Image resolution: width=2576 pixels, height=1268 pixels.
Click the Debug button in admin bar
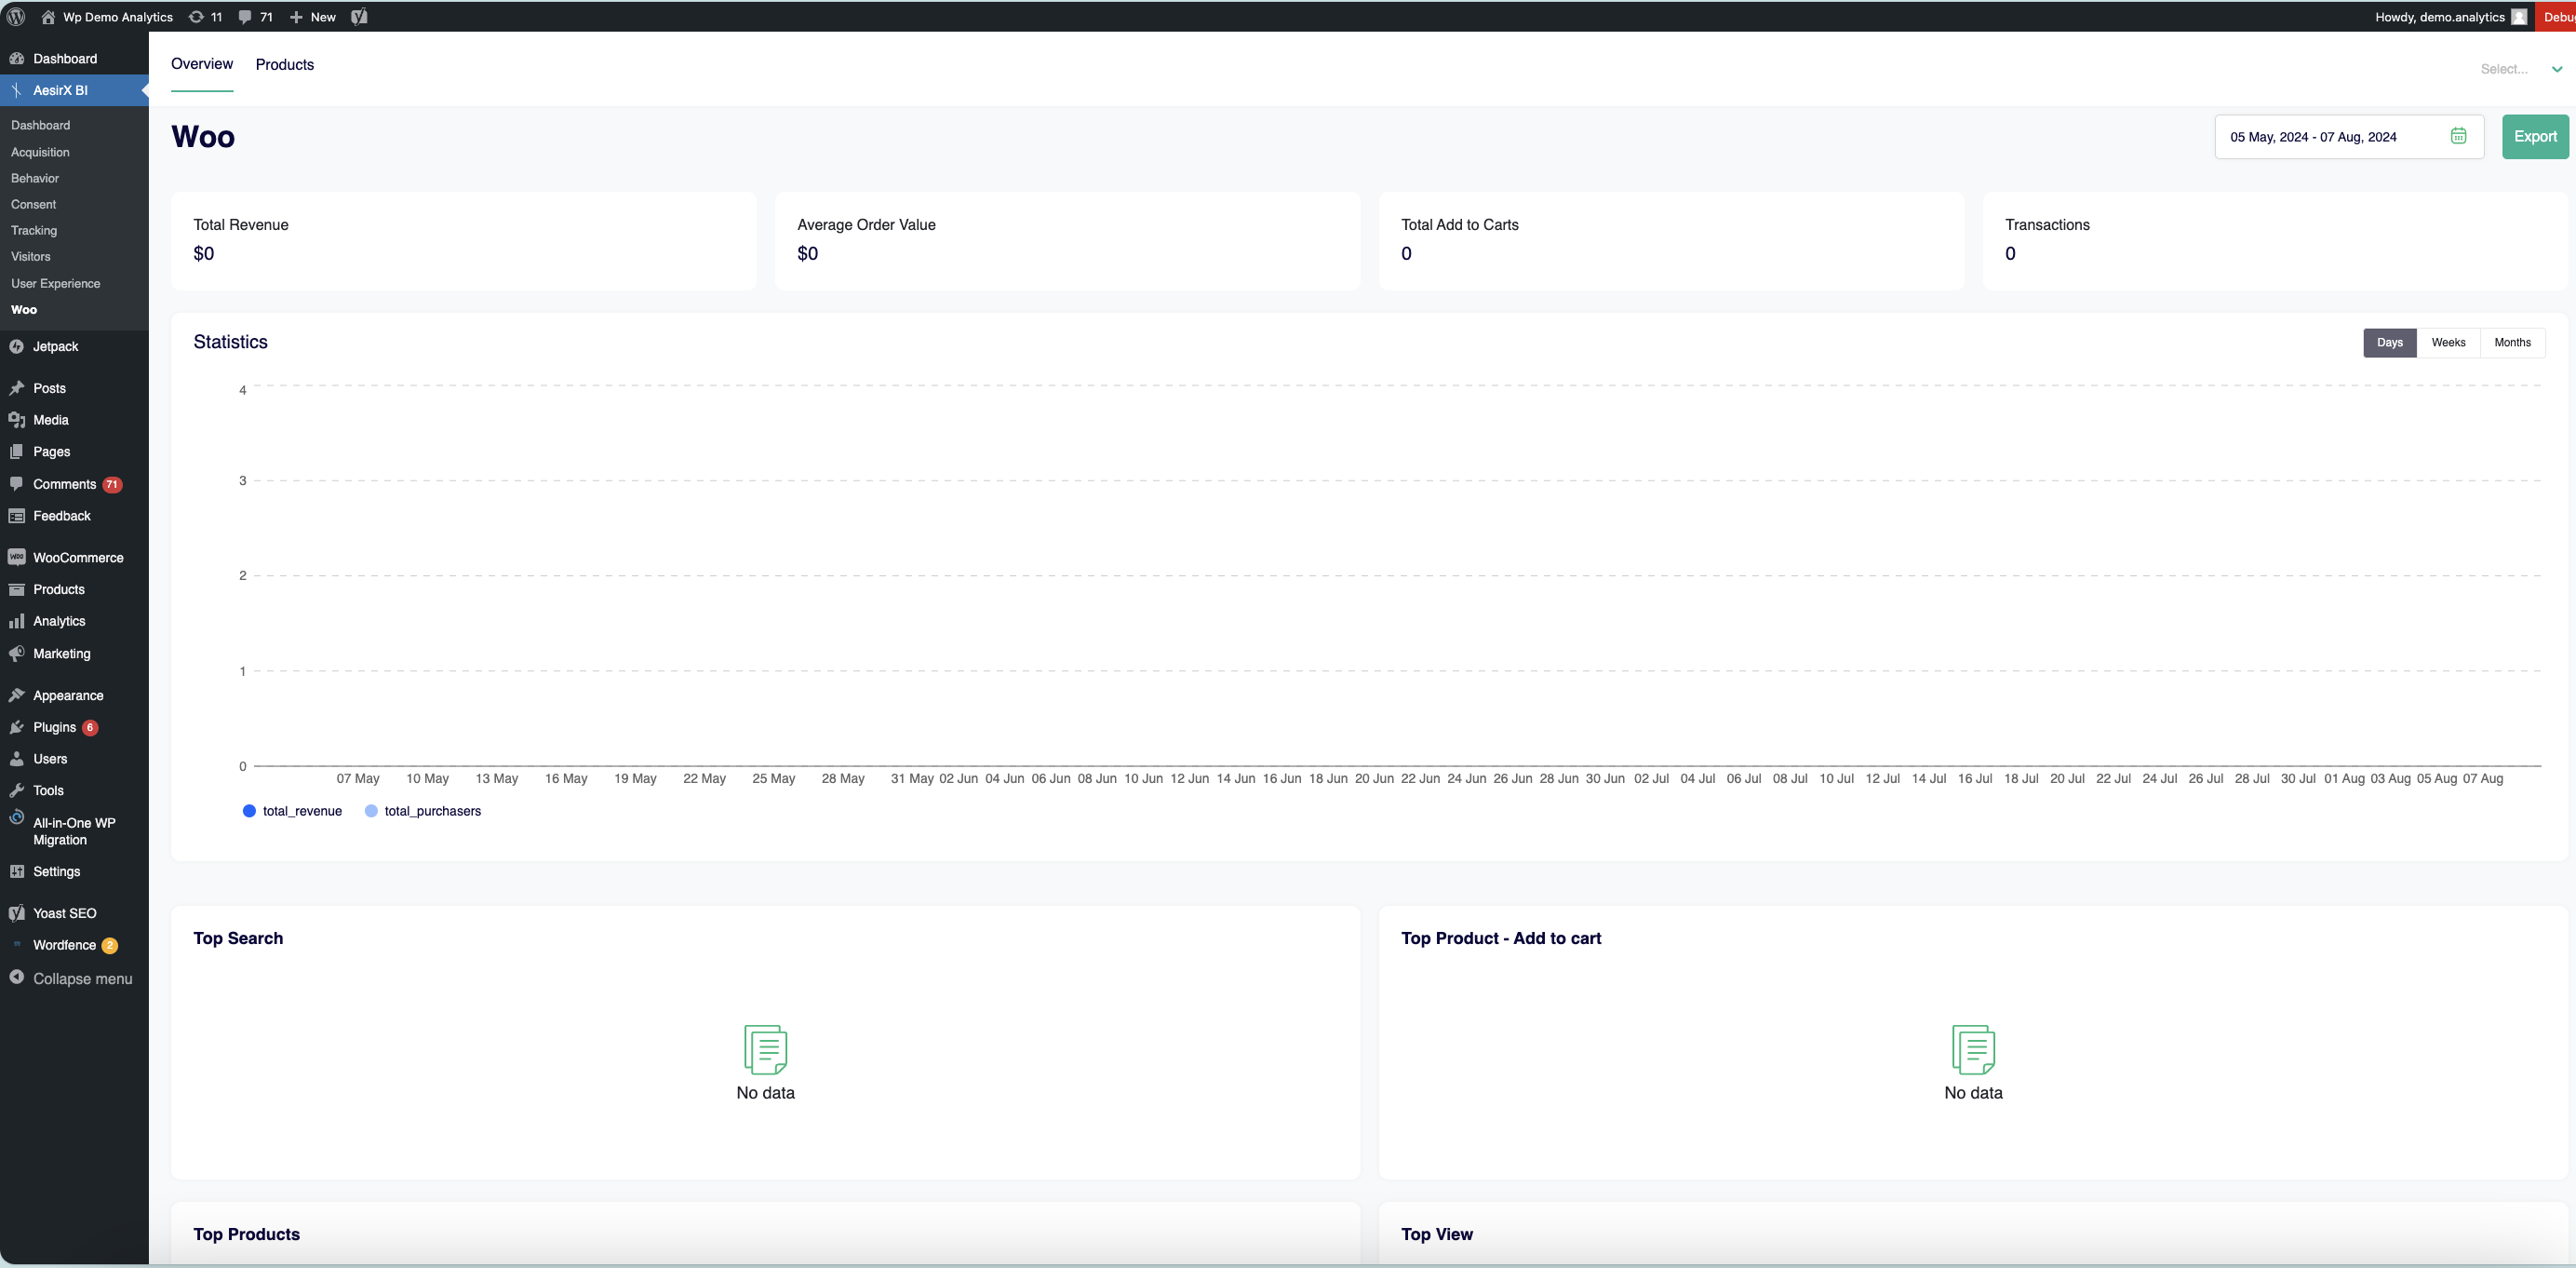pos(2556,17)
